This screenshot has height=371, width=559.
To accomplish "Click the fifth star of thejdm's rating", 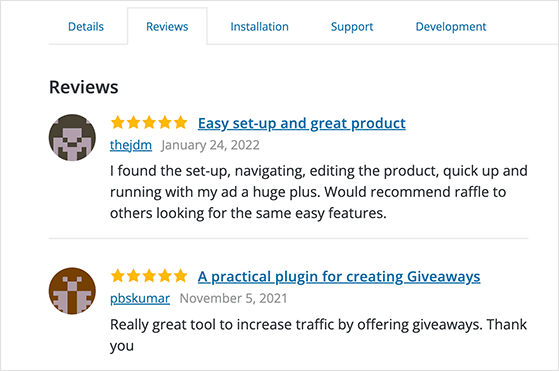I will 180,123.
